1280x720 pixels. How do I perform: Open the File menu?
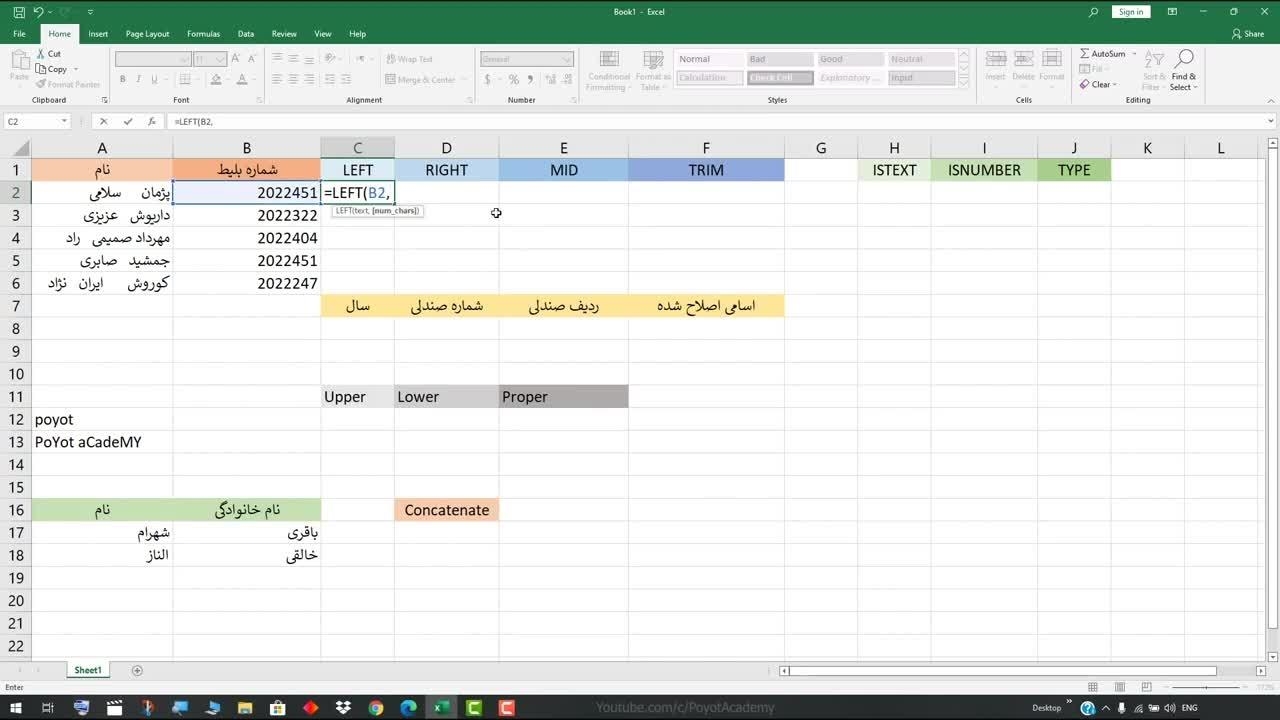[19, 34]
